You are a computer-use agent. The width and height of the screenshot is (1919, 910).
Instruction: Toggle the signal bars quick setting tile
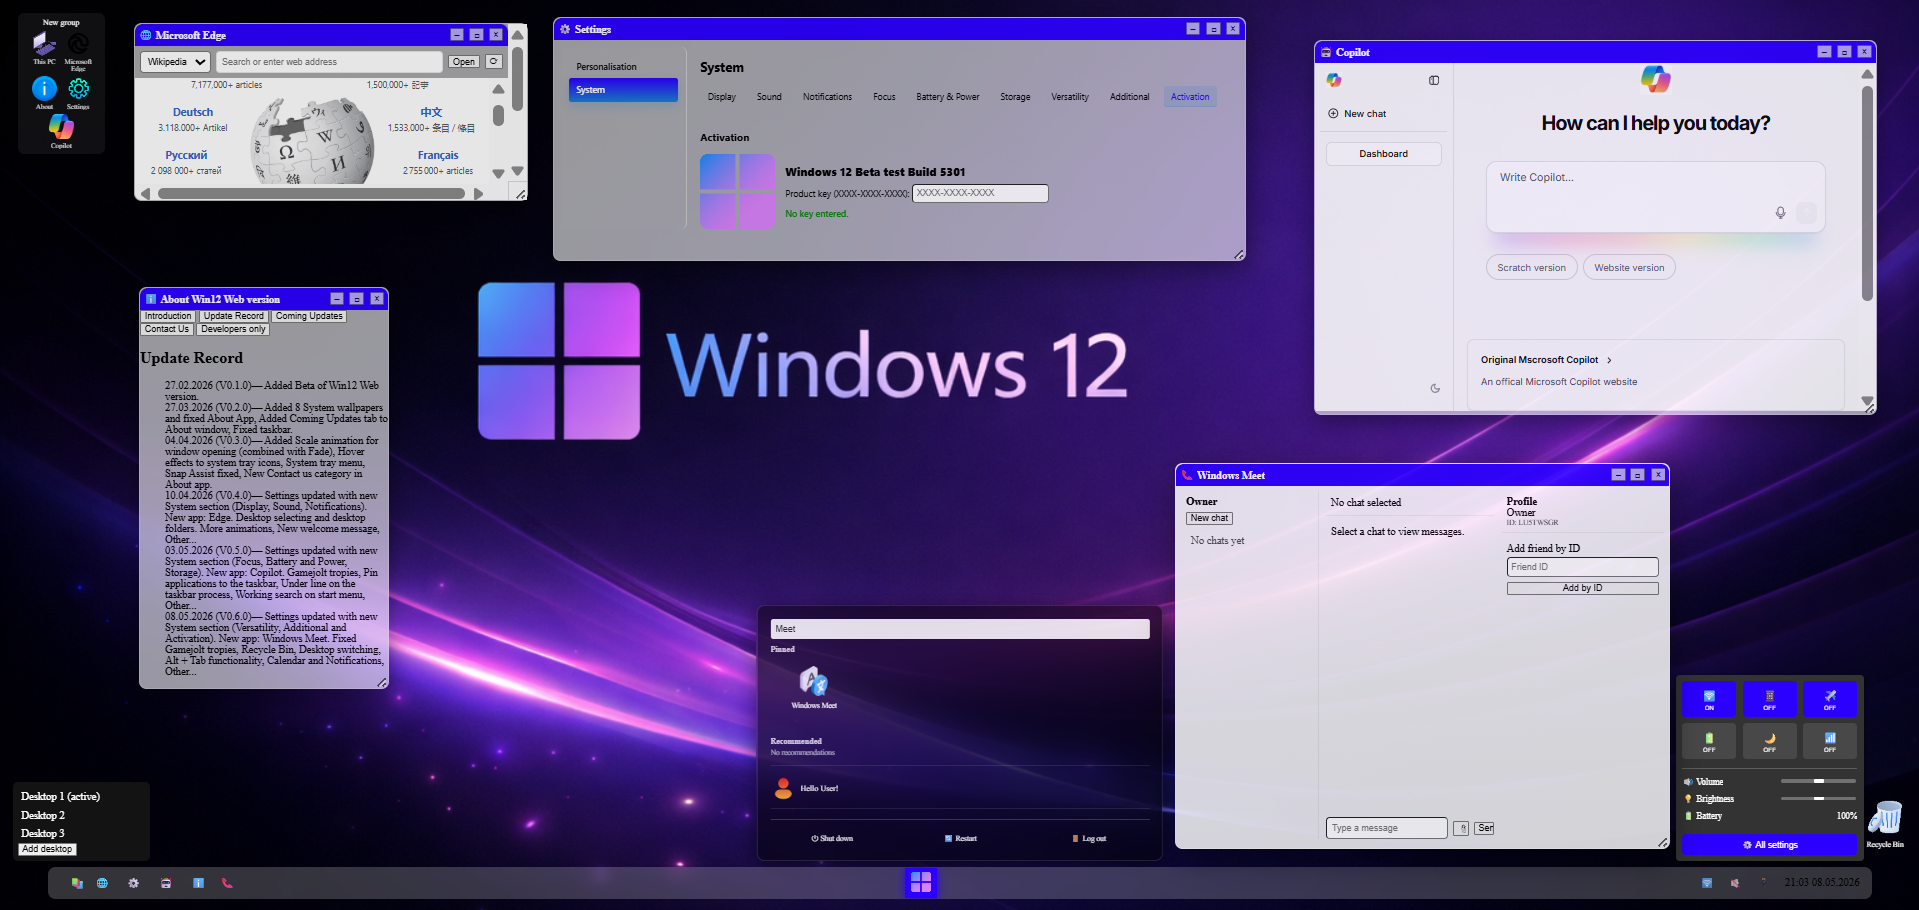click(x=1830, y=741)
